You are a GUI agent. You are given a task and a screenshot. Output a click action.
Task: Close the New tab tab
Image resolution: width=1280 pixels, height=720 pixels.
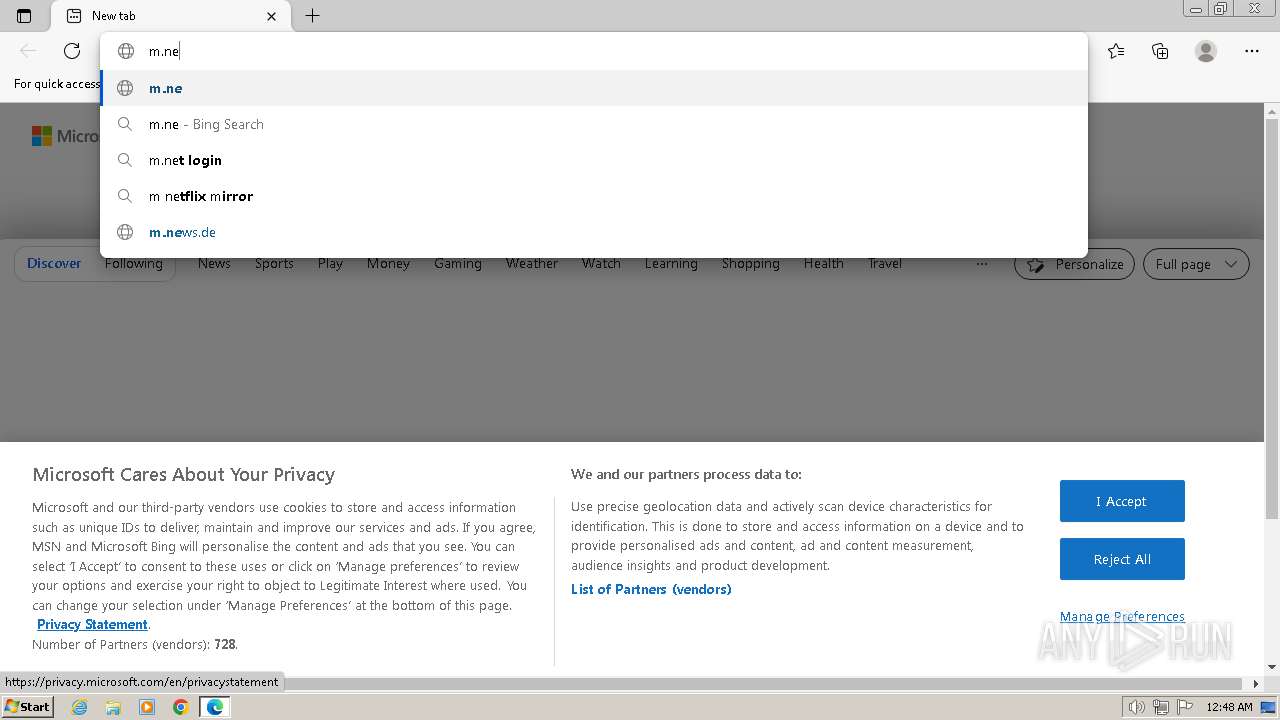click(x=271, y=16)
